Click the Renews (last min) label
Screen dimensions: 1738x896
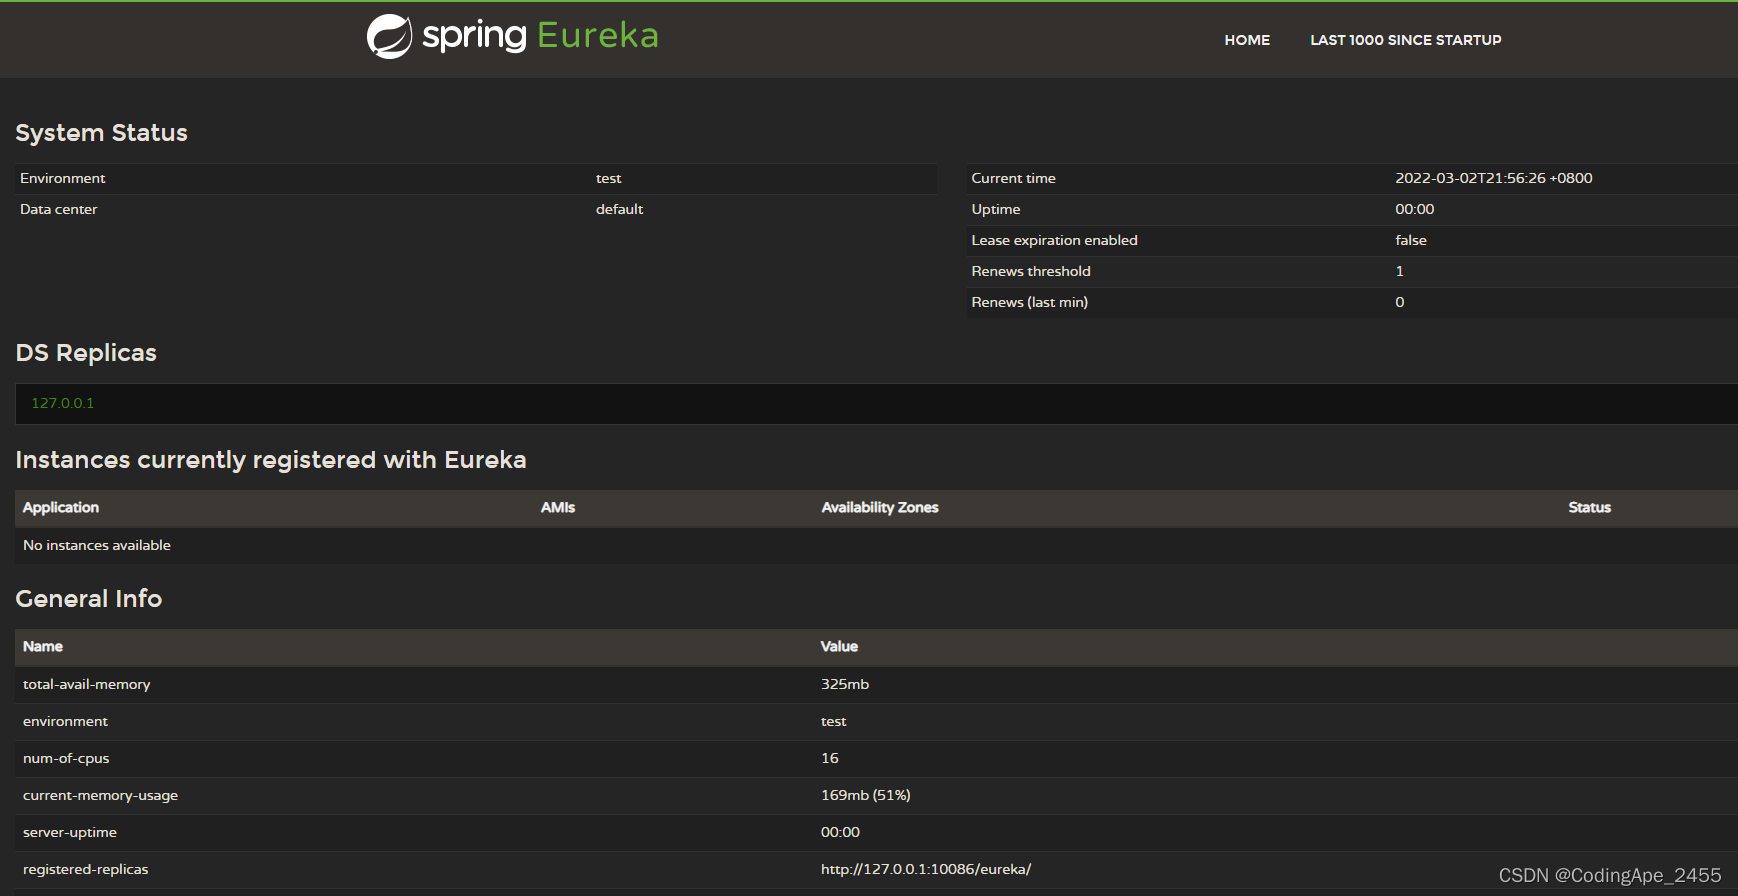[x=1029, y=302]
